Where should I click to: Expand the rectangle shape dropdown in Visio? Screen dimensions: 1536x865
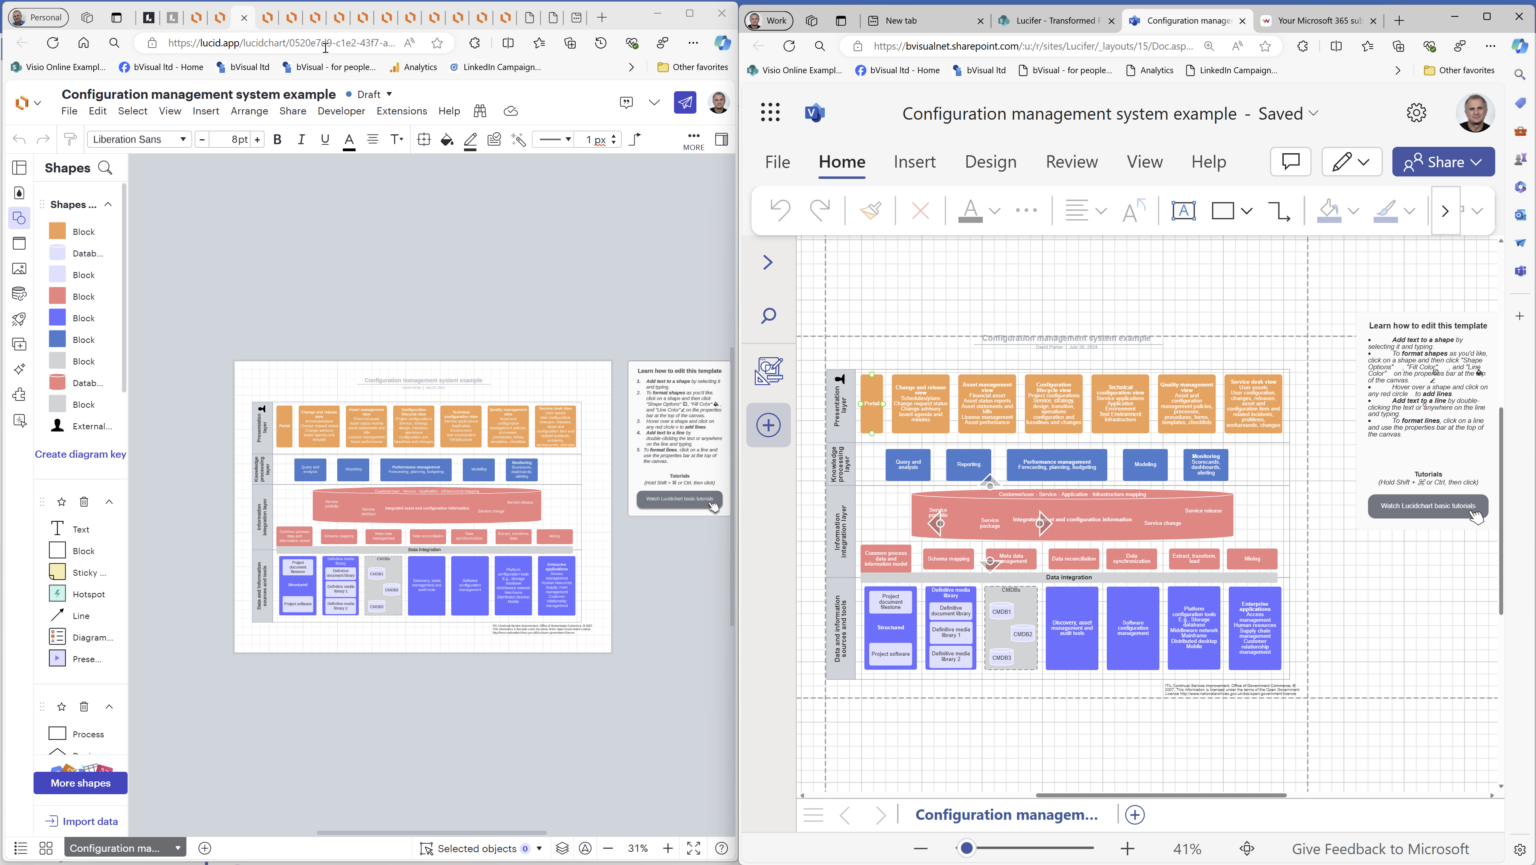coord(1247,211)
